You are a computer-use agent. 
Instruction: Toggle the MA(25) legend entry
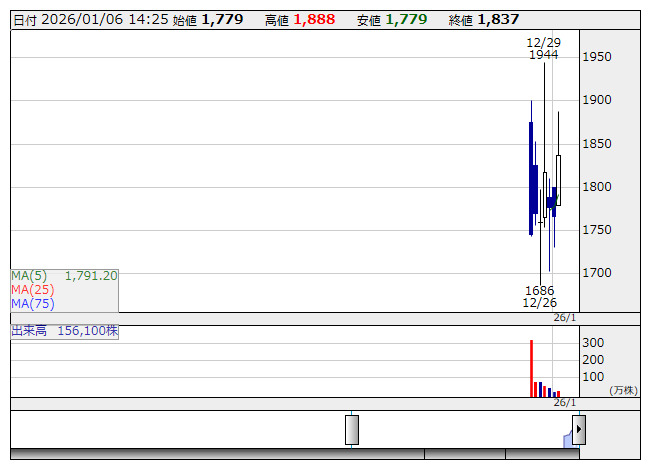click(33, 290)
